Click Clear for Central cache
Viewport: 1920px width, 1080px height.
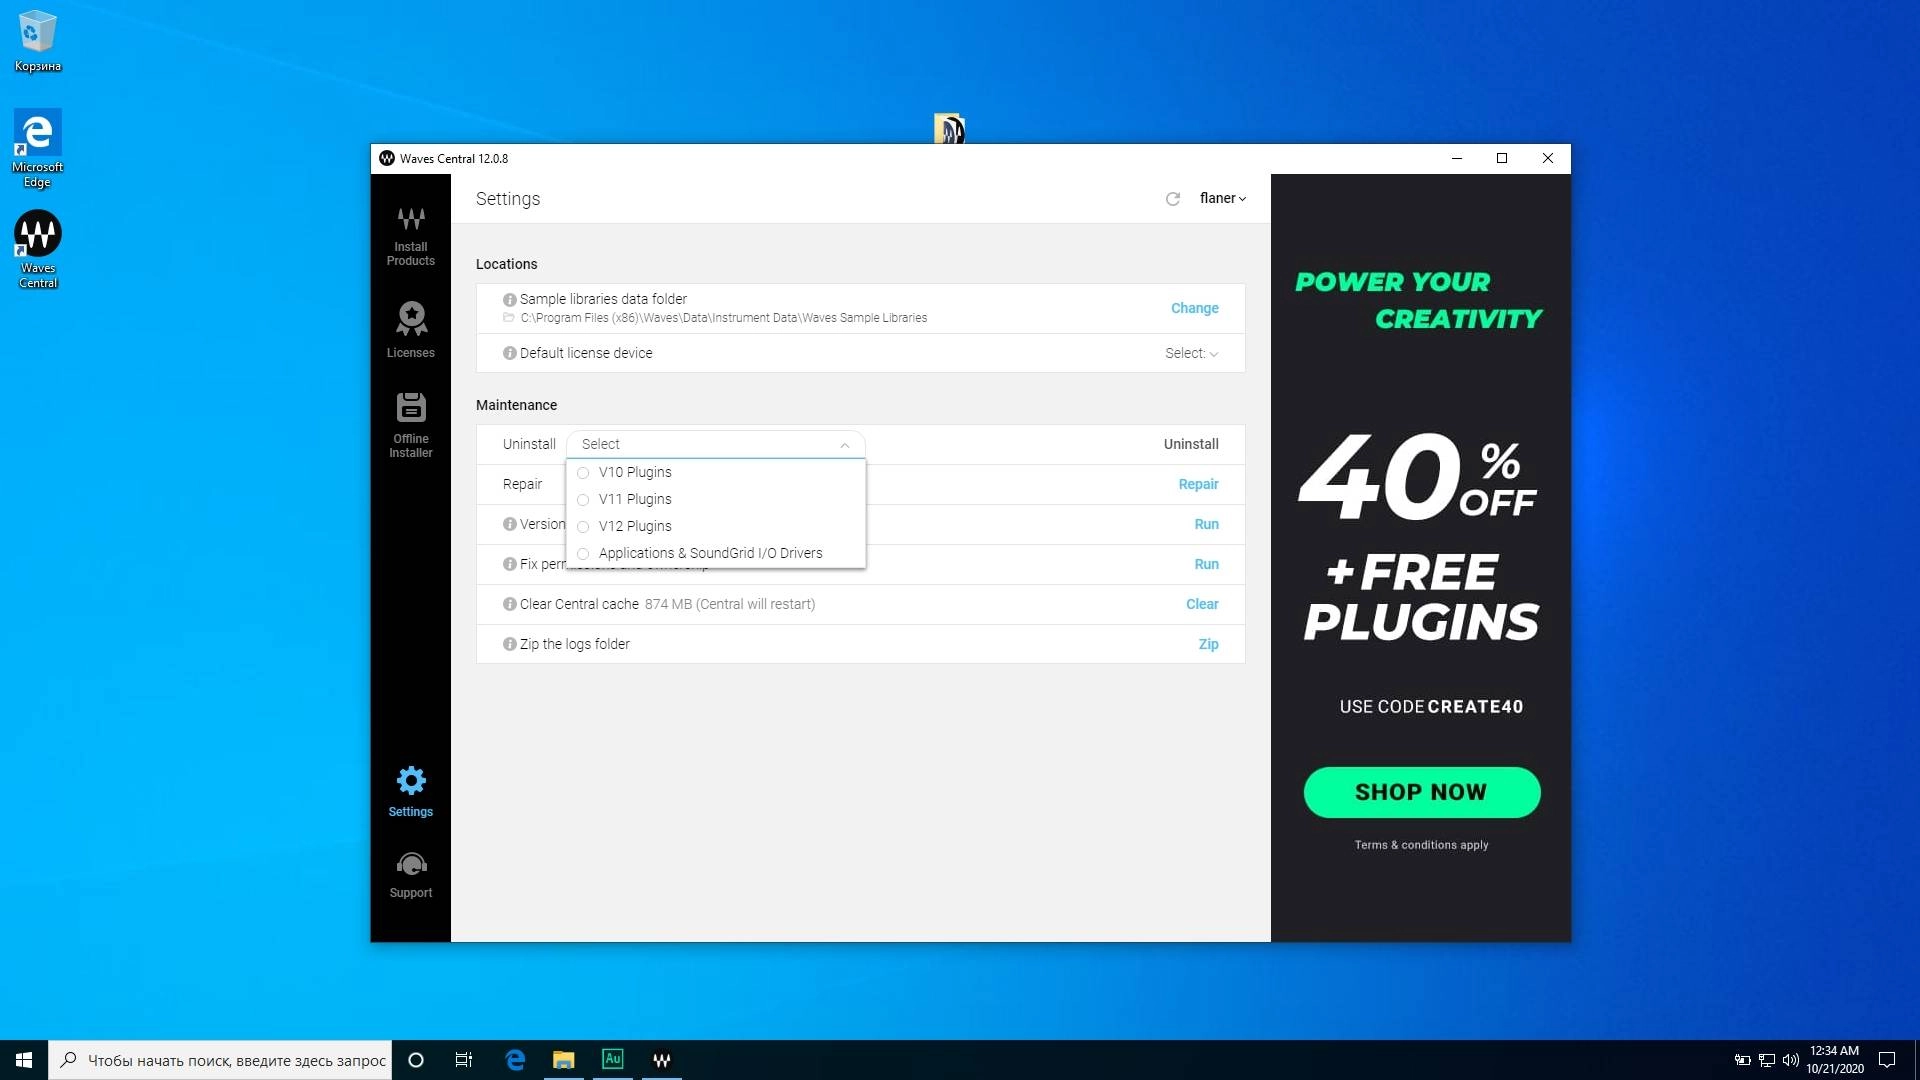[x=1202, y=604]
